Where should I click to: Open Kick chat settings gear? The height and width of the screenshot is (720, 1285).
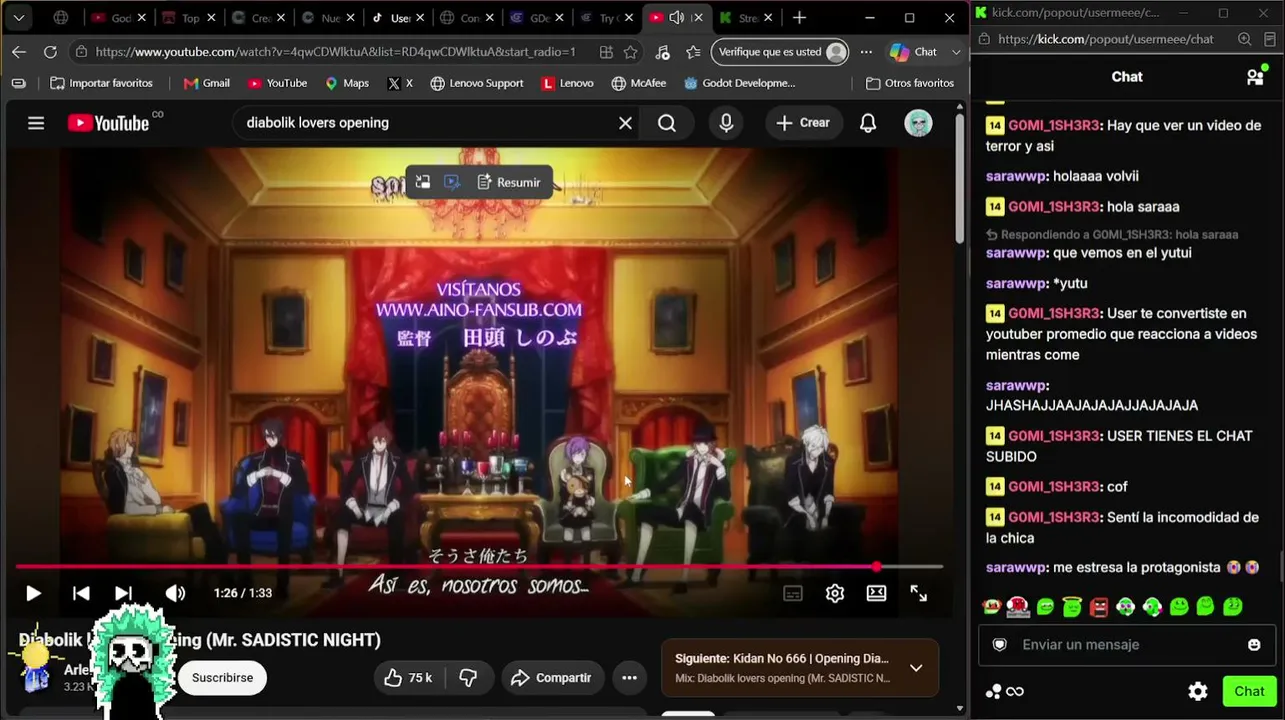tap(1198, 691)
